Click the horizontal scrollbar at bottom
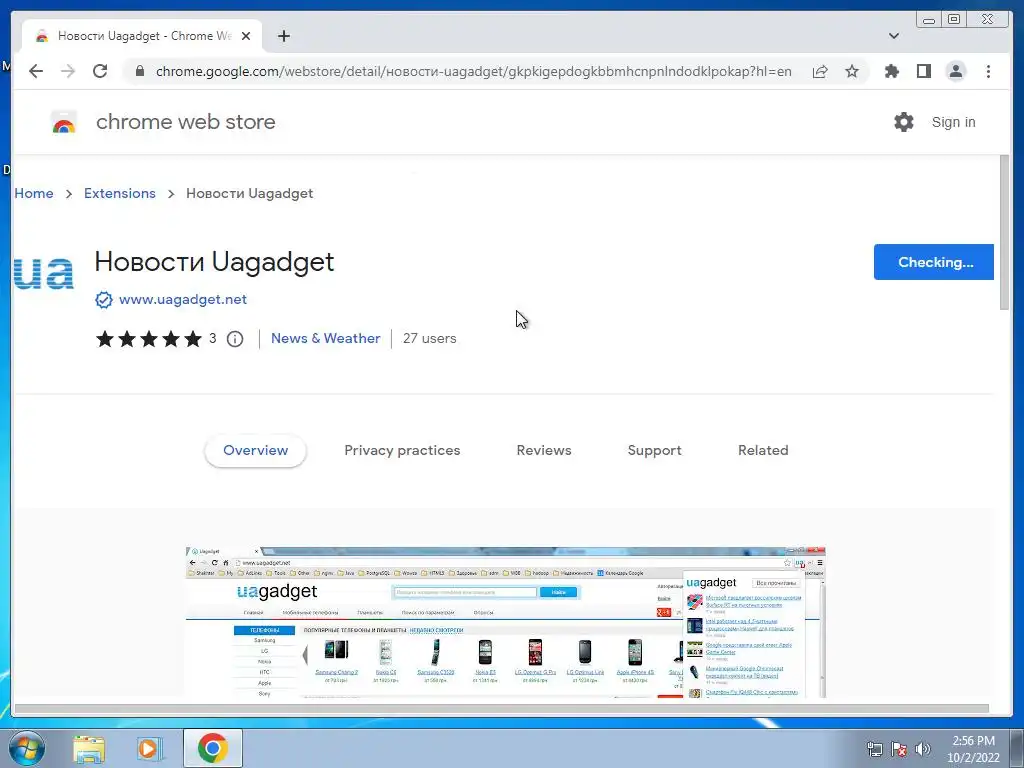The height and width of the screenshot is (768, 1024). pos(502,709)
